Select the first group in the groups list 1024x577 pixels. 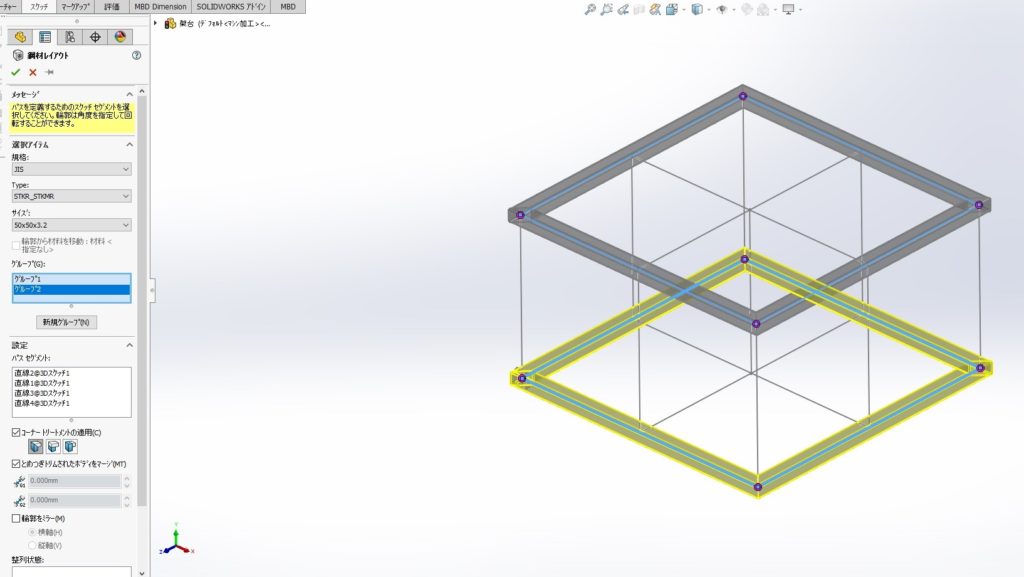71,279
